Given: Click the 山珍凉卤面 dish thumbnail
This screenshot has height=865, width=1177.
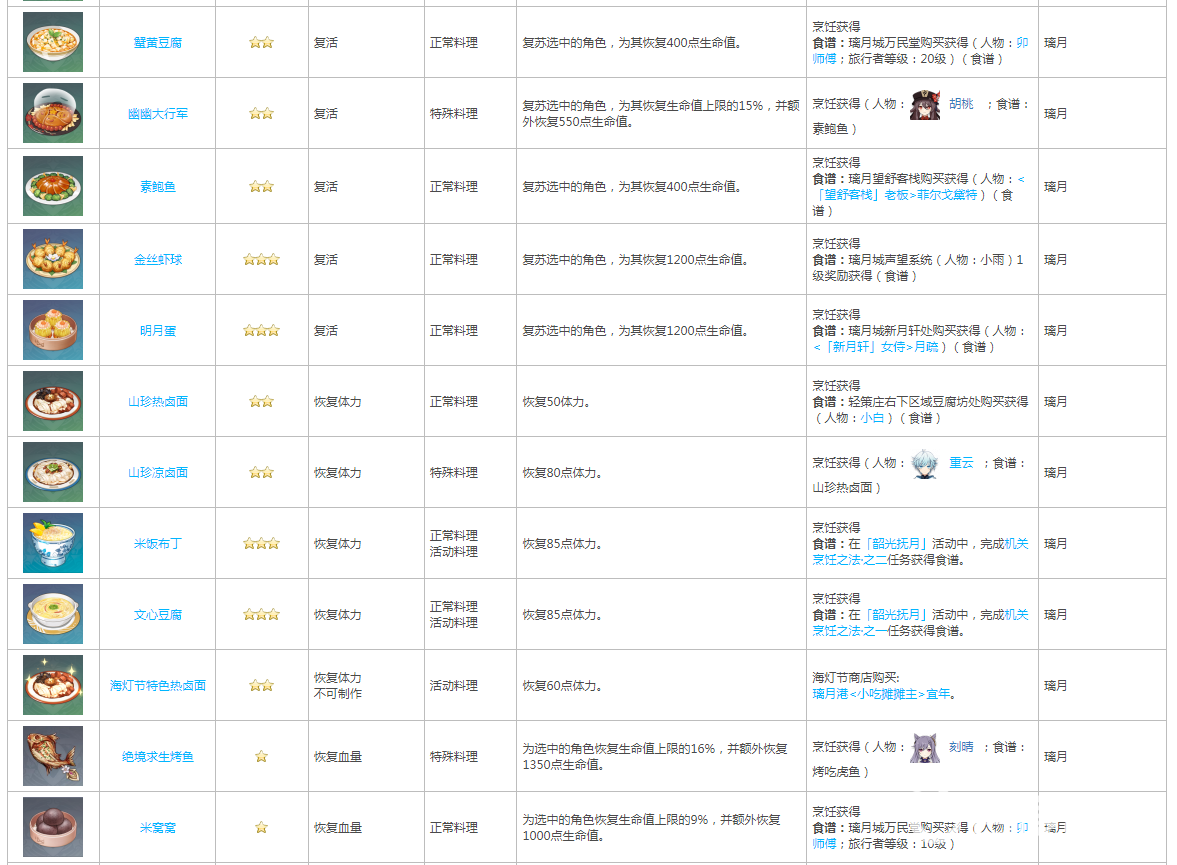Looking at the screenshot, I should (53, 472).
